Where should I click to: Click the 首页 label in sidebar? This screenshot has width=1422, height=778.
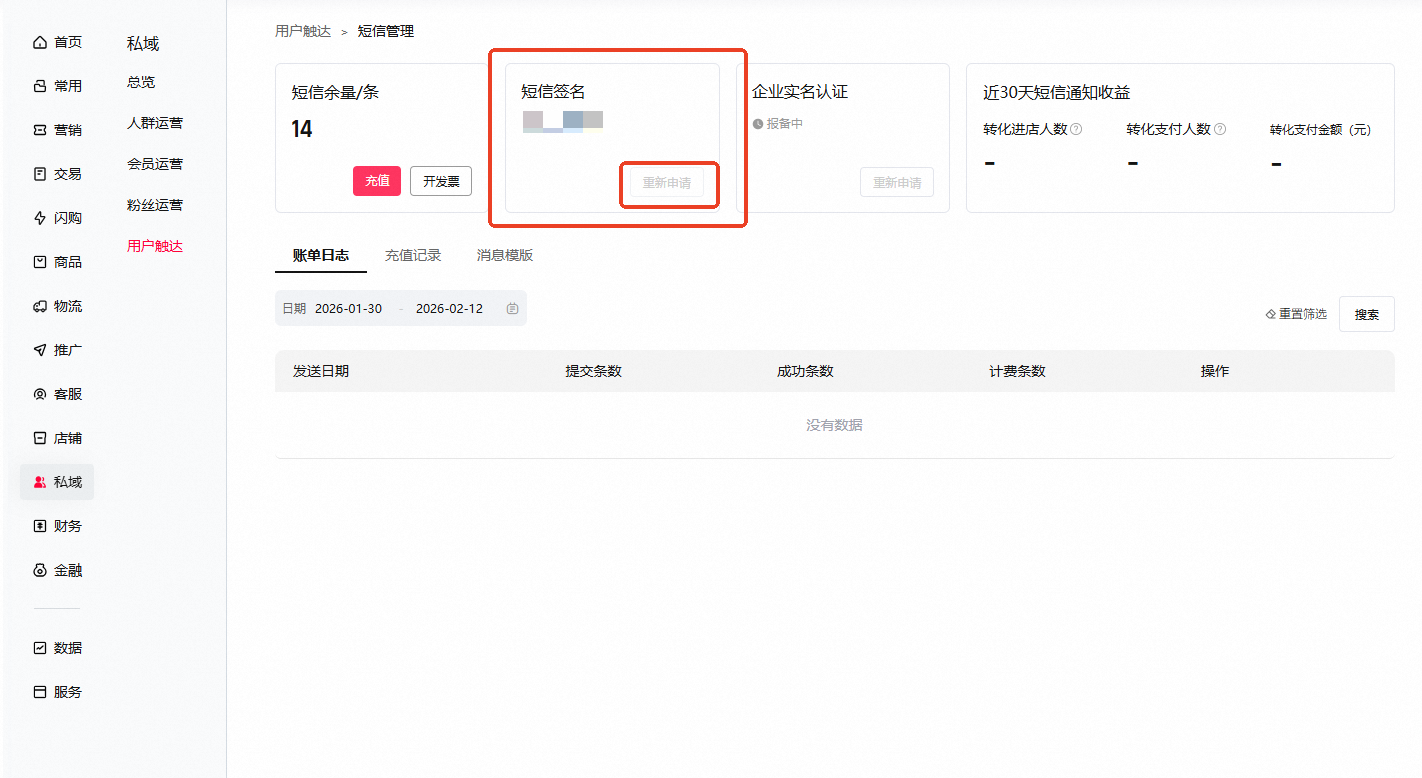coord(68,42)
